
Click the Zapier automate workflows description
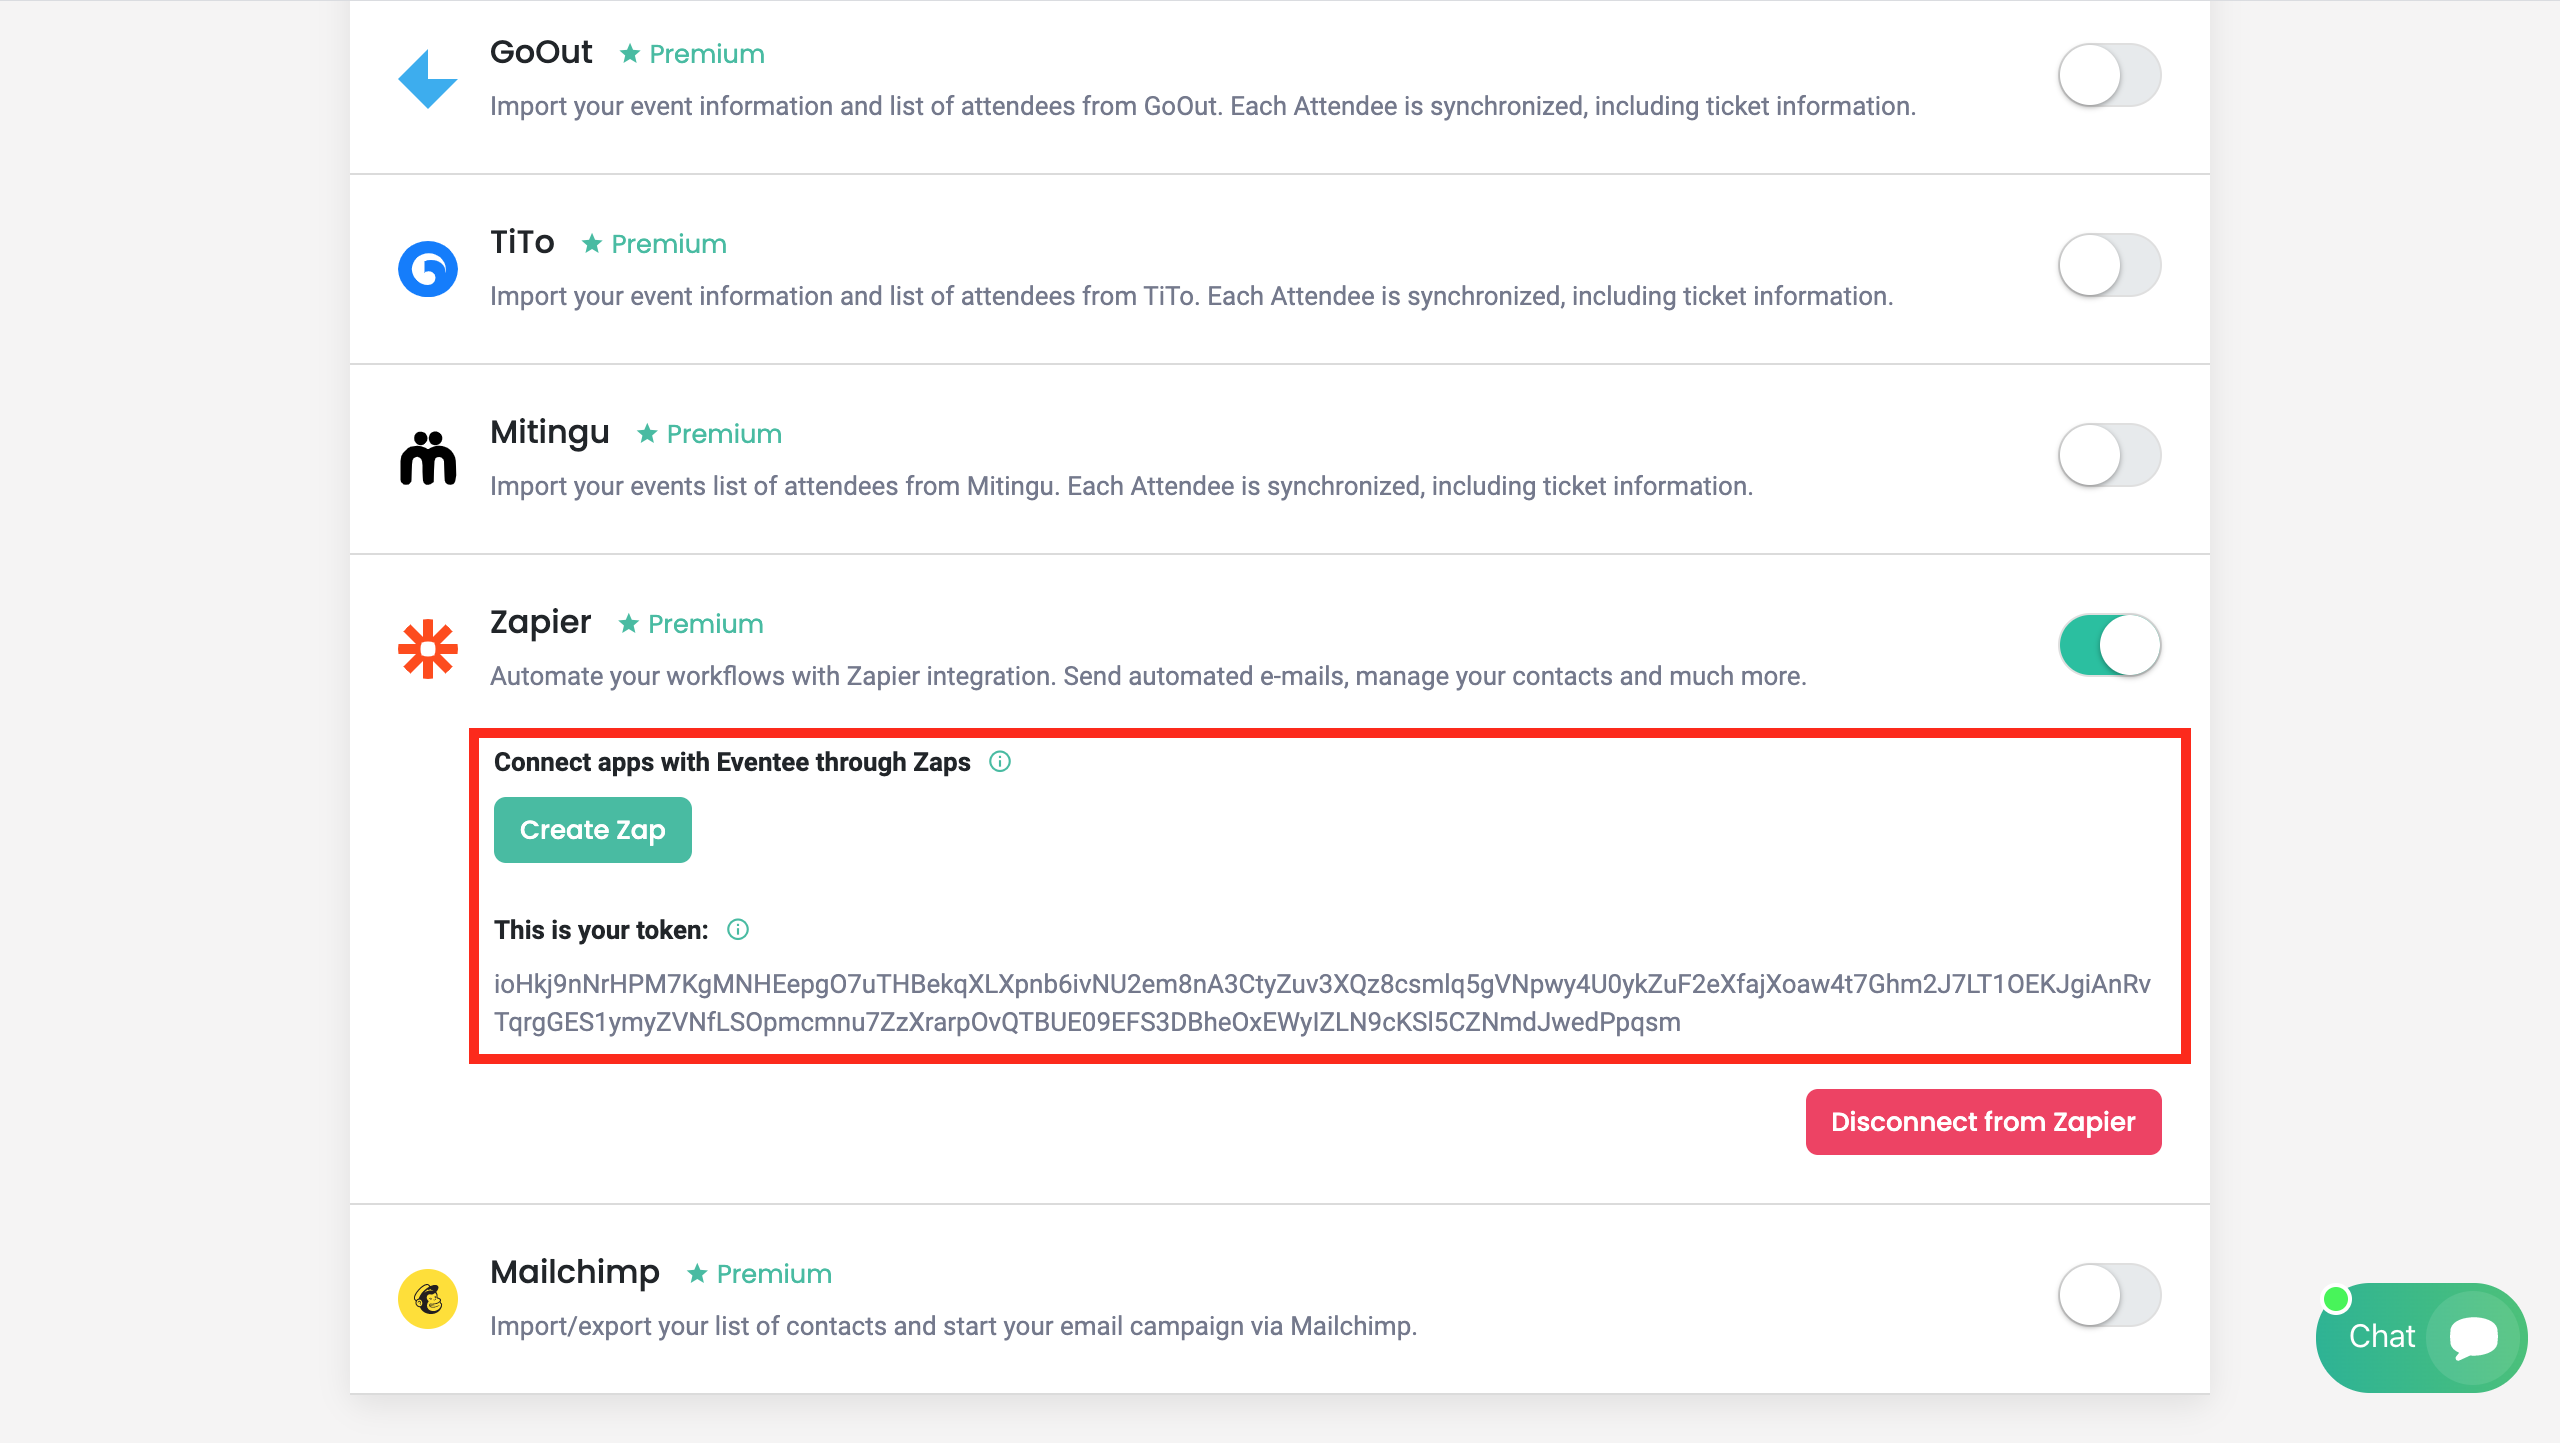click(1148, 676)
